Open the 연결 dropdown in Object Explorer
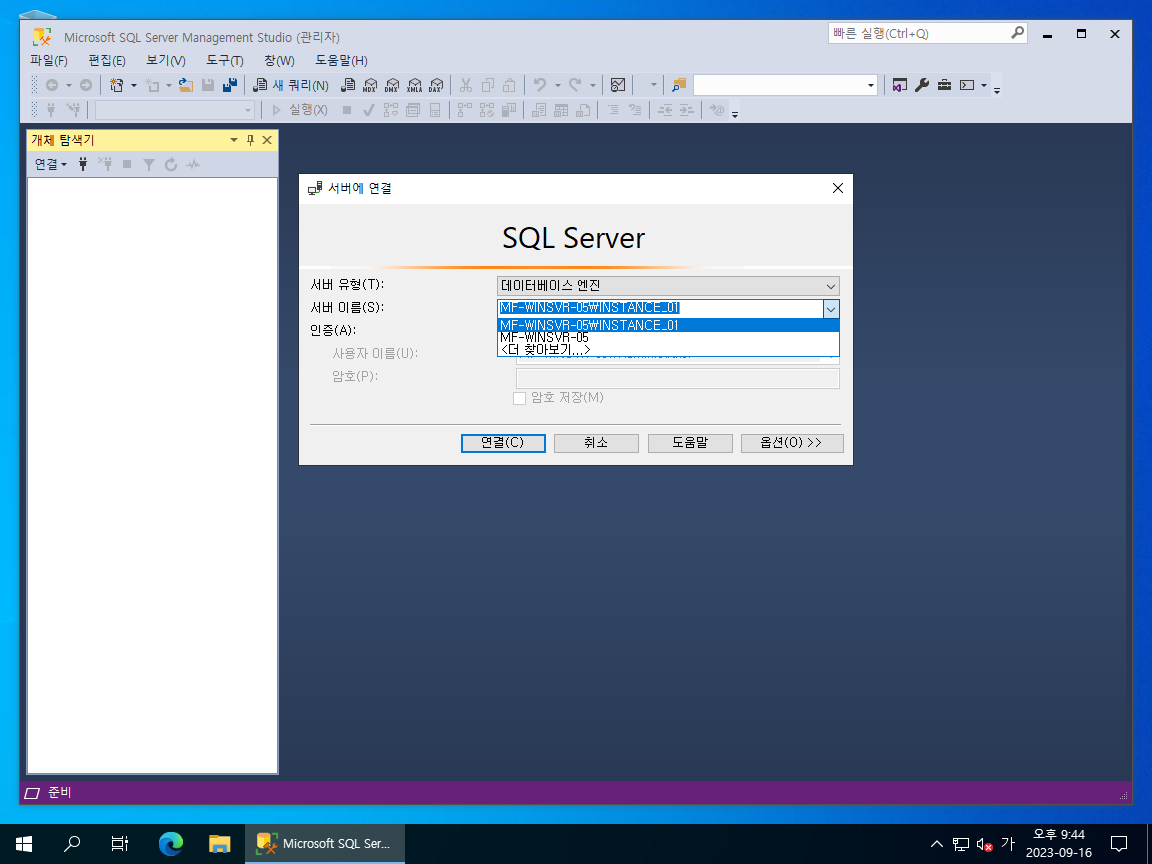The image size is (1152, 864). pyautogui.click(x=51, y=165)
